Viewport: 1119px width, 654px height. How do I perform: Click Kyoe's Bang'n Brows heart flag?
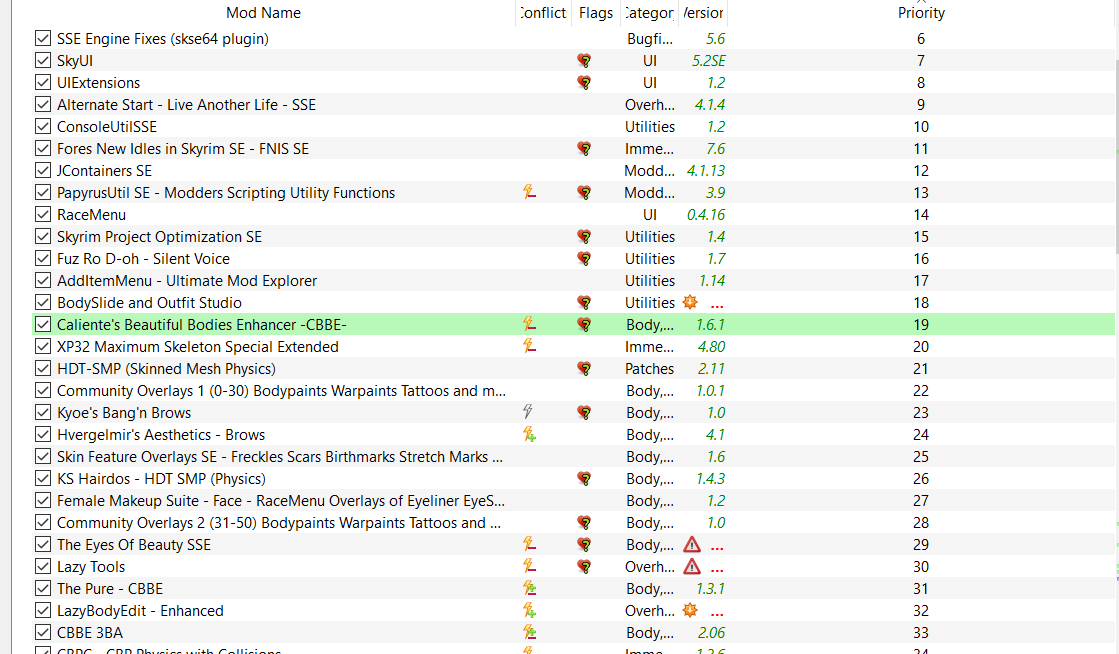tap(584, 413)
